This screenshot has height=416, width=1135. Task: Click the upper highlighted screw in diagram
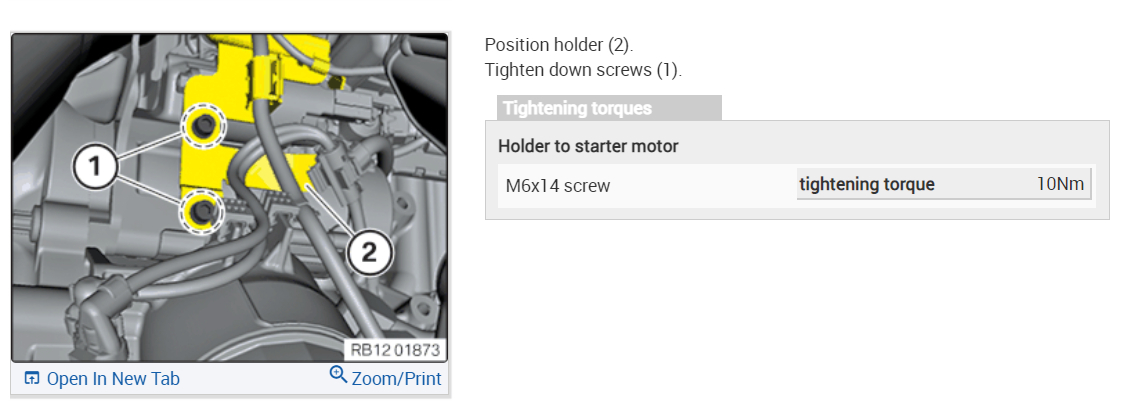205,125
